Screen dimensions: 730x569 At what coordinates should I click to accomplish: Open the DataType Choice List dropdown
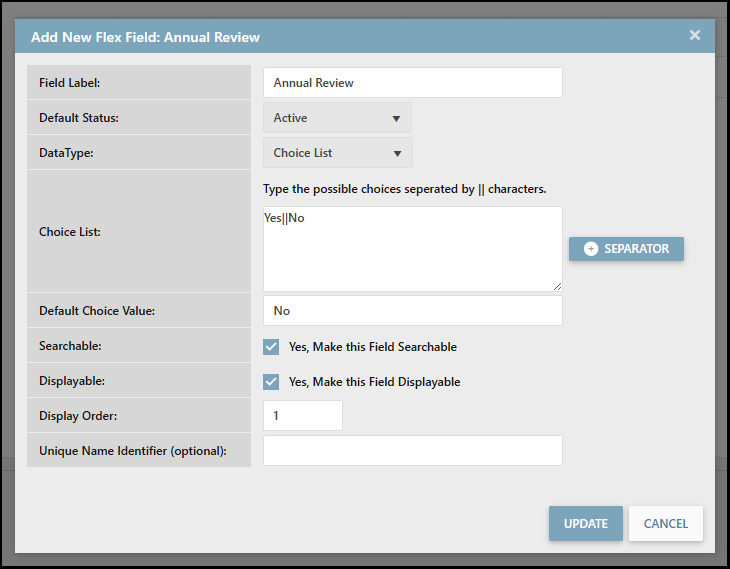338,153
